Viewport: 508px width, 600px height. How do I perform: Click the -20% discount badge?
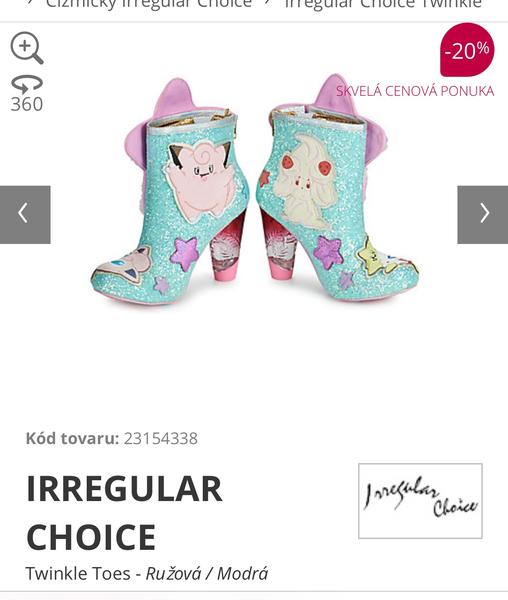[x=467, y=50]
